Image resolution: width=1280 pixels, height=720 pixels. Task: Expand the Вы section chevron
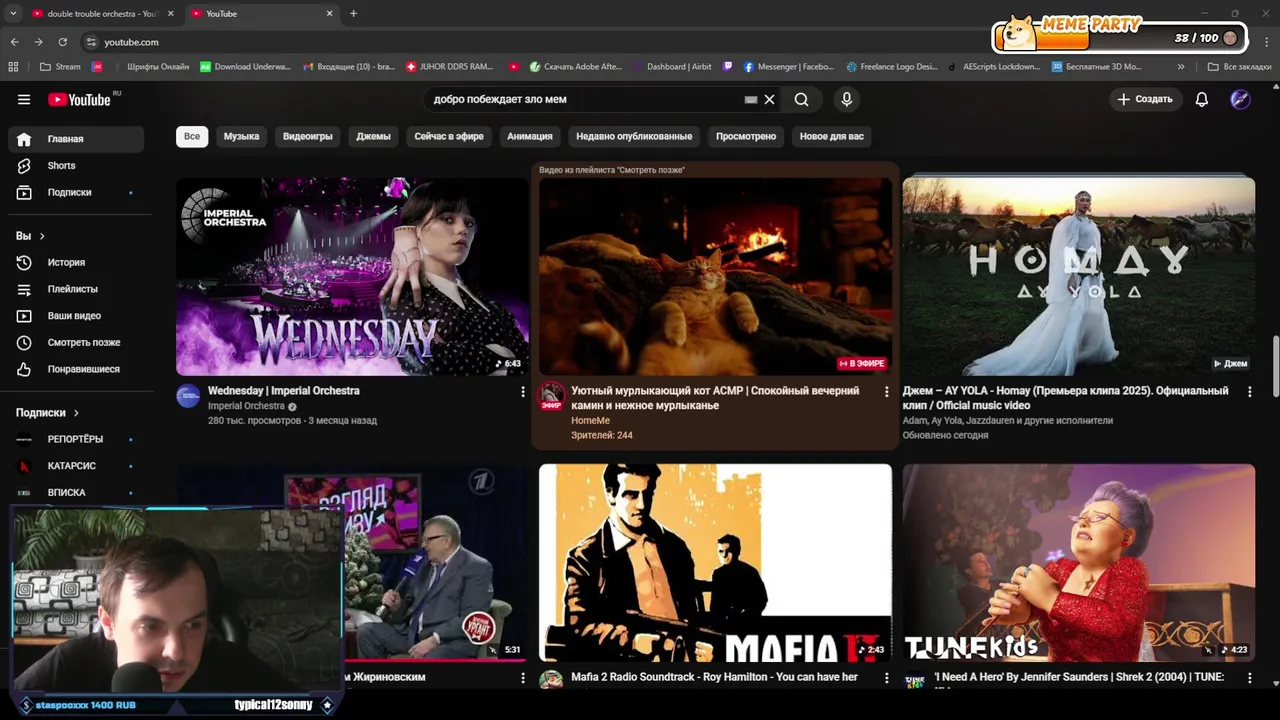pos(42,236)
